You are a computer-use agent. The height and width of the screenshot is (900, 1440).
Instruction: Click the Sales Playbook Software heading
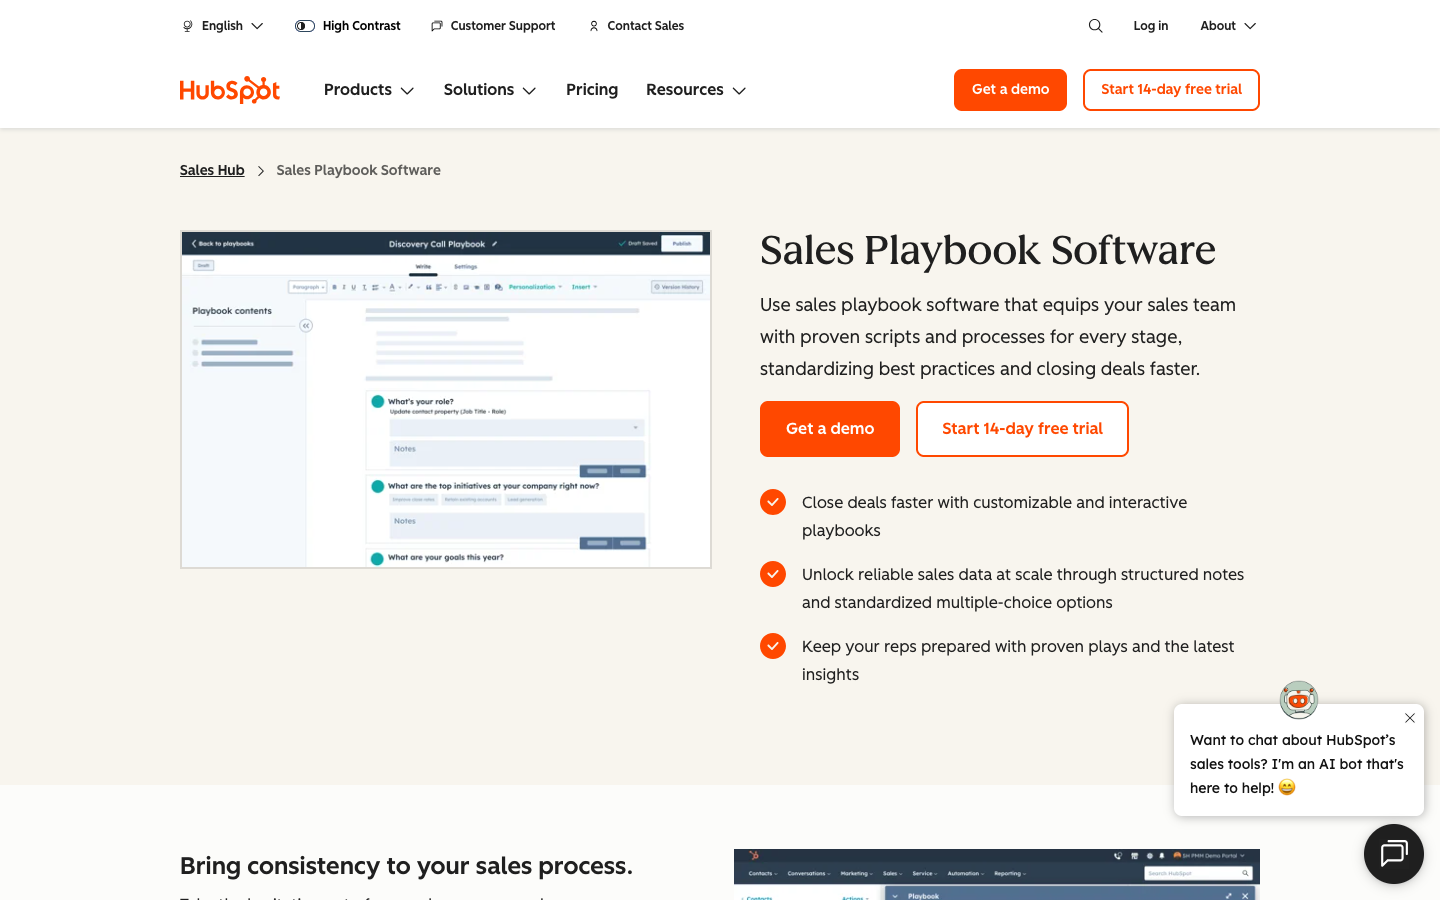[x=988, y=250]
